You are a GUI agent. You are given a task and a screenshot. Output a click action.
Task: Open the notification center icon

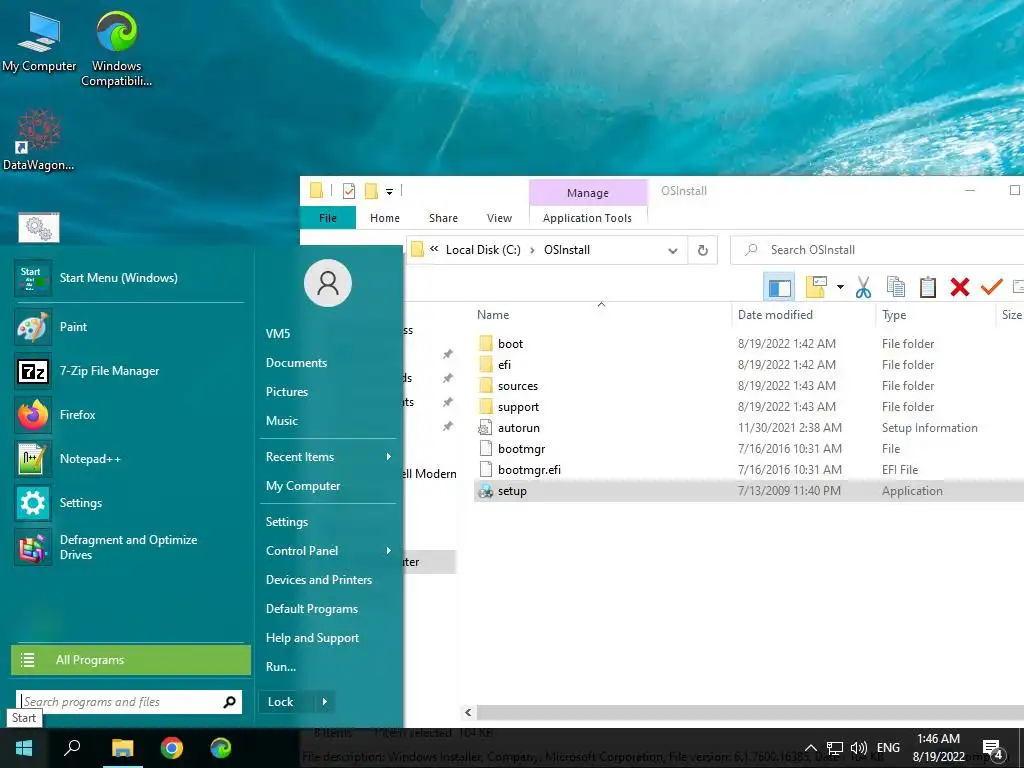[x=993, y=749]
